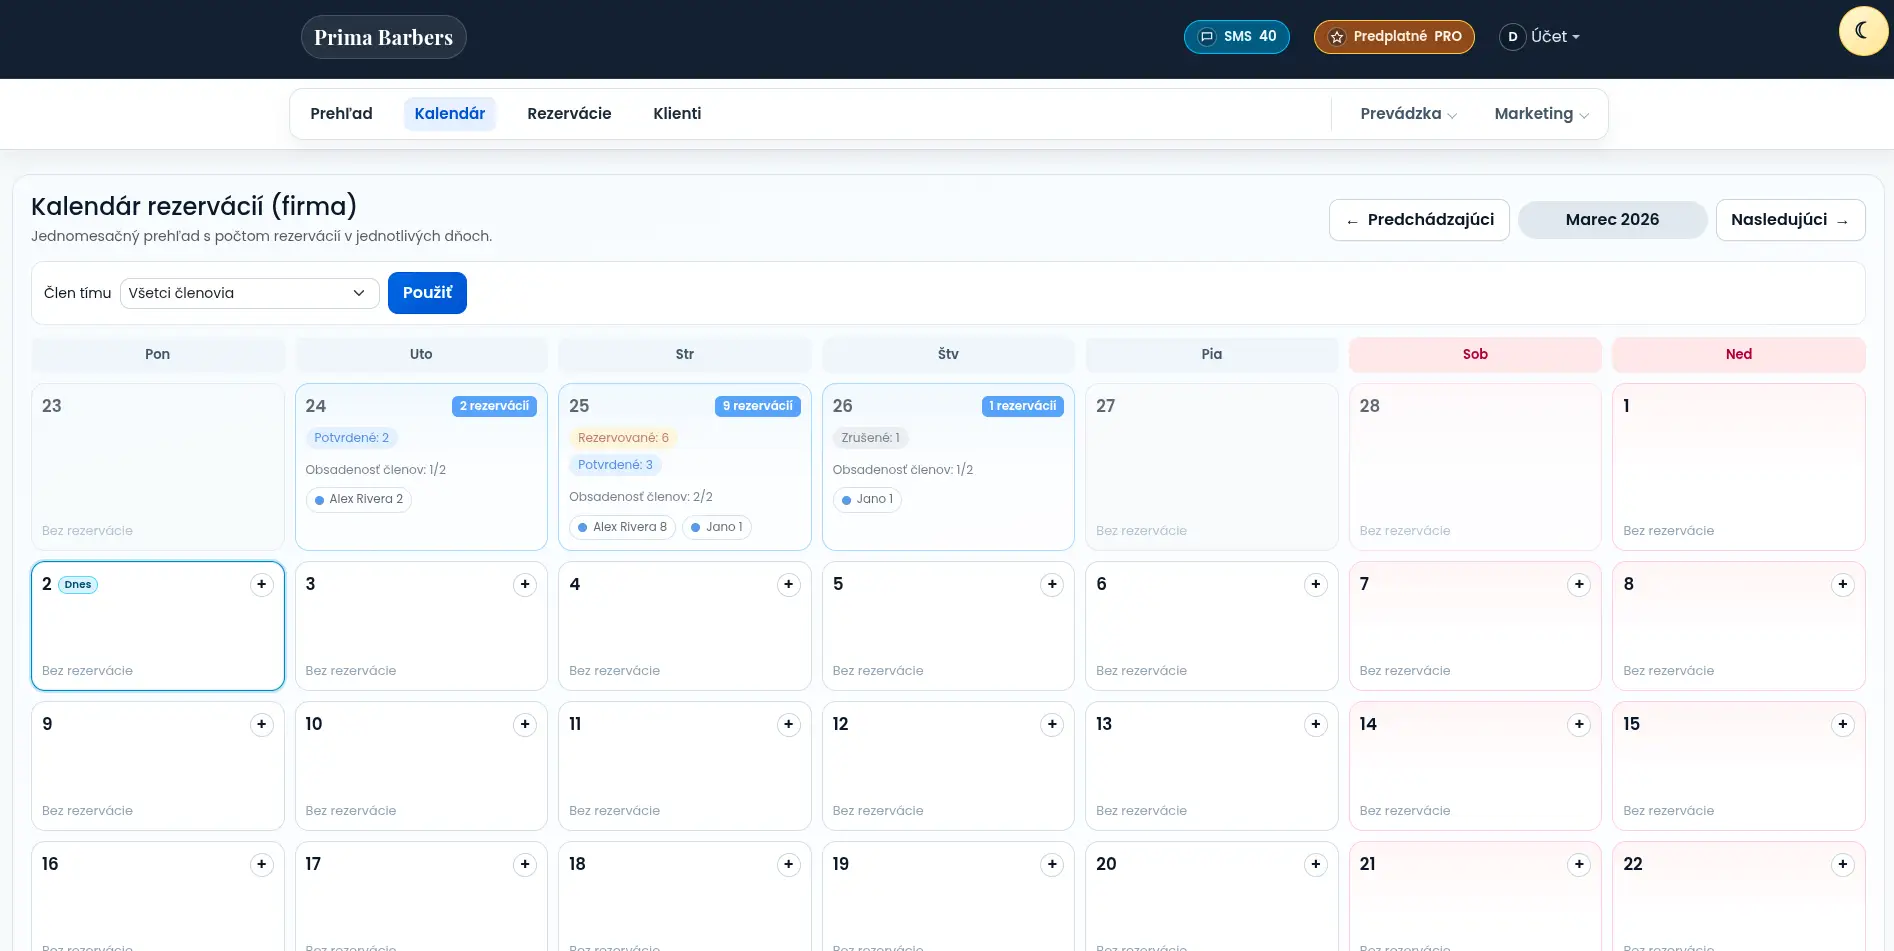Add a reservation on day 8 with the plus icon
Screen dimensions: 1894x951
tap(1842, 585)
